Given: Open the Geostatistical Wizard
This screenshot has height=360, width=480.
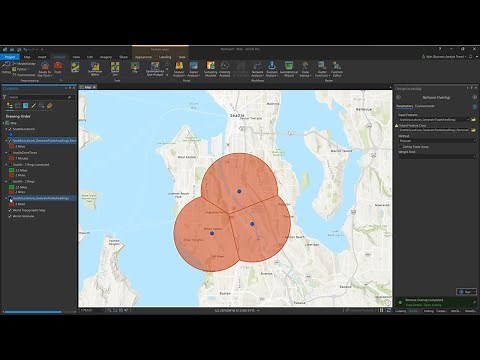Looking at the screenshot, I should (289, 69).
